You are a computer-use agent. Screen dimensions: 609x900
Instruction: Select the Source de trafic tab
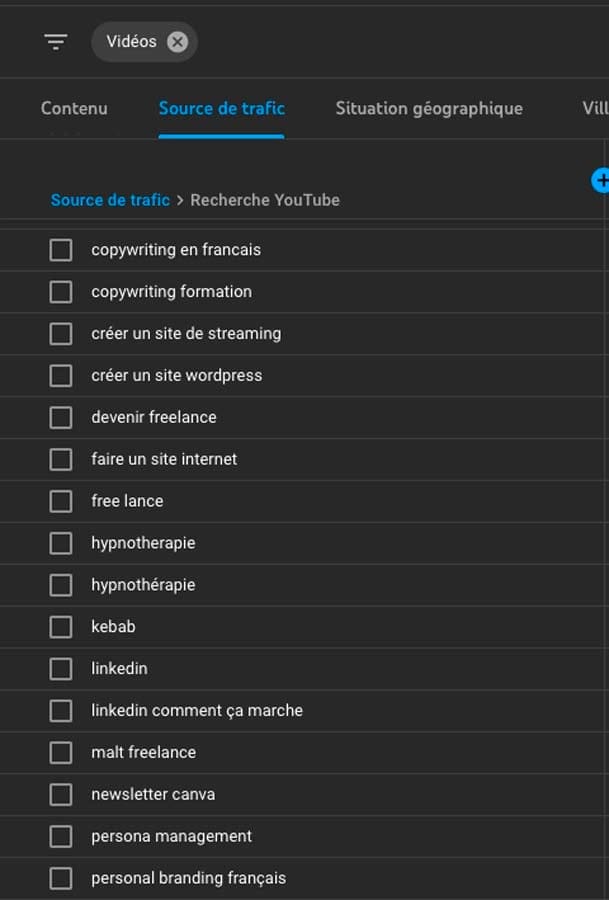point(221,108)
